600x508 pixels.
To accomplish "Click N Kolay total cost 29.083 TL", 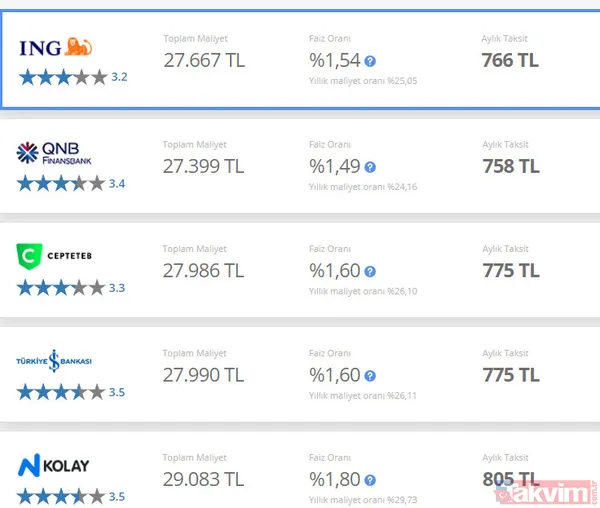I will (203, 480).
